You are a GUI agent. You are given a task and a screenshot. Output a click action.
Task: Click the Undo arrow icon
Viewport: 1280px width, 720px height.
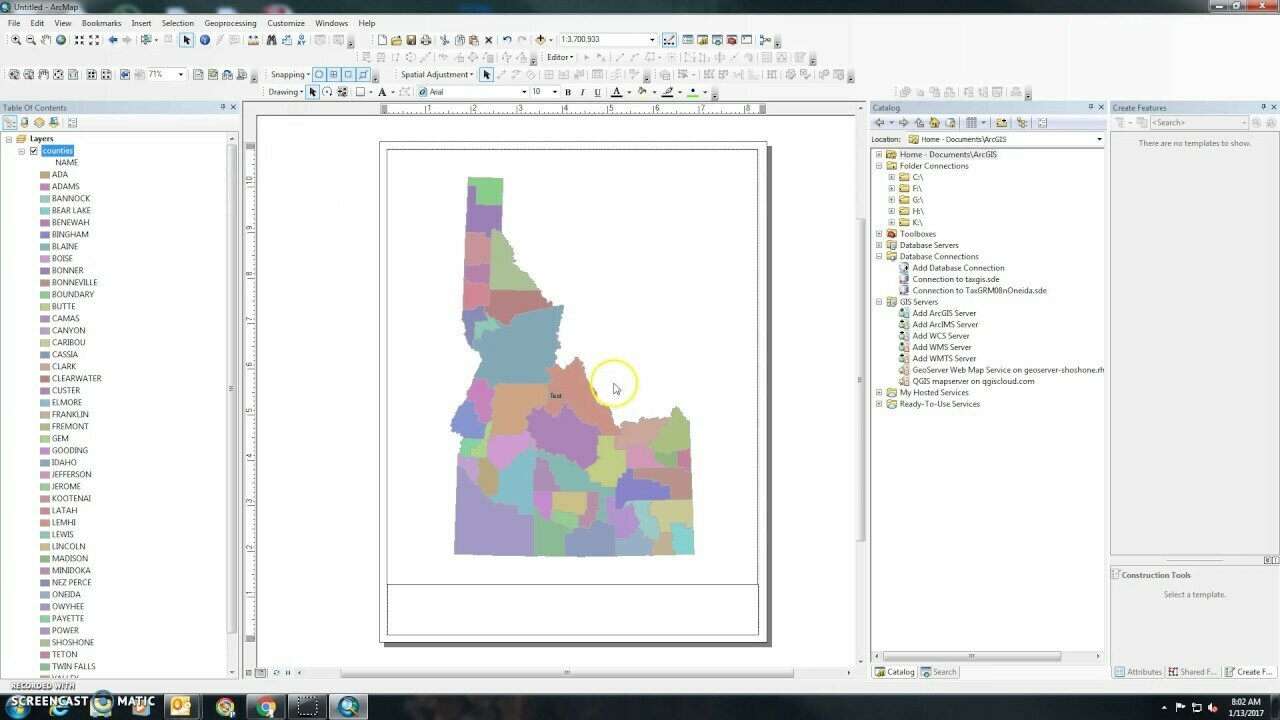[x=507, y=40]
